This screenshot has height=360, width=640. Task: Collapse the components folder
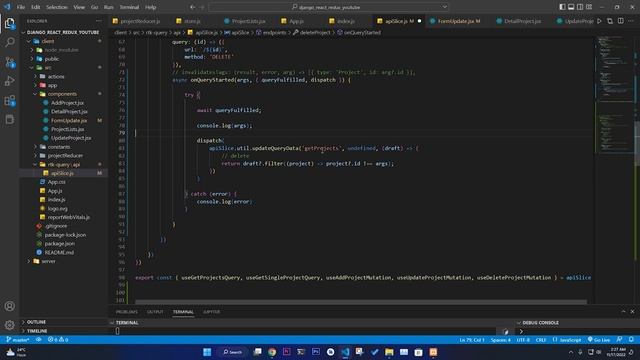(62, 94)
